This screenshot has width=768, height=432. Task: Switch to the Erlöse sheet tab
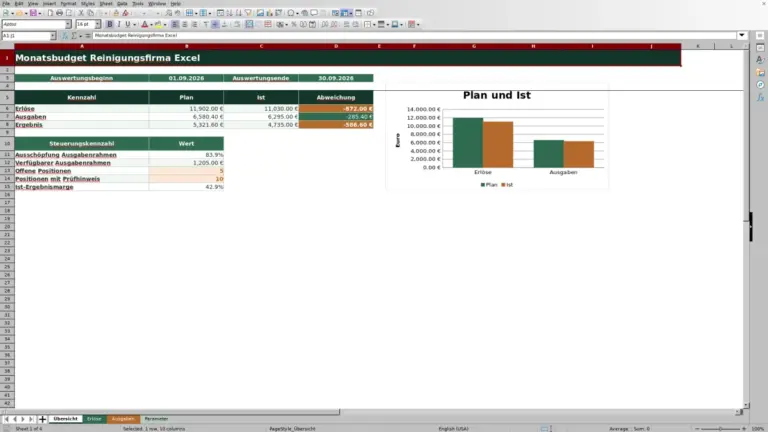tap(94, 419)
